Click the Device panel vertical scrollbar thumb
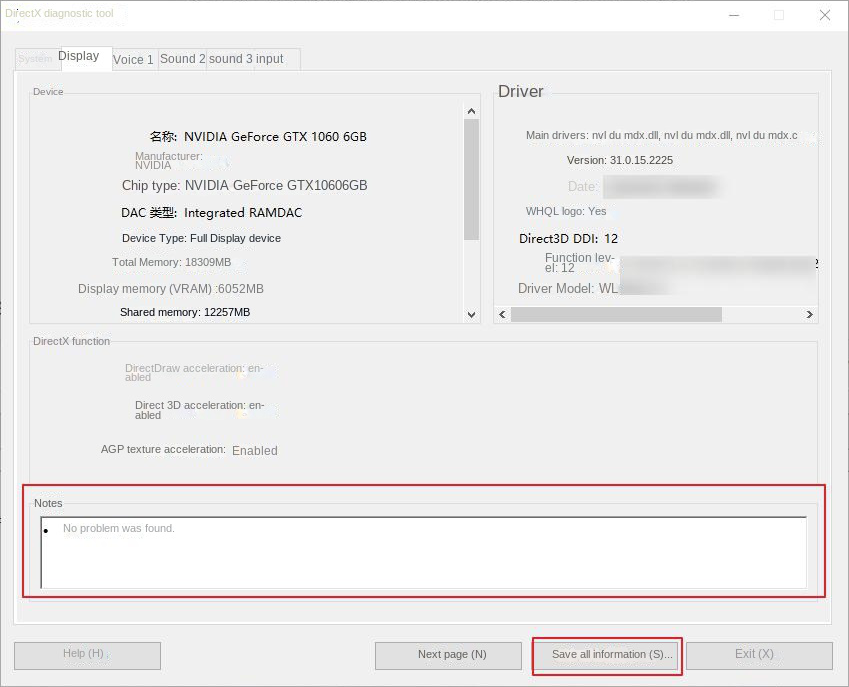The image size is (849, 687). pos(472,180)
